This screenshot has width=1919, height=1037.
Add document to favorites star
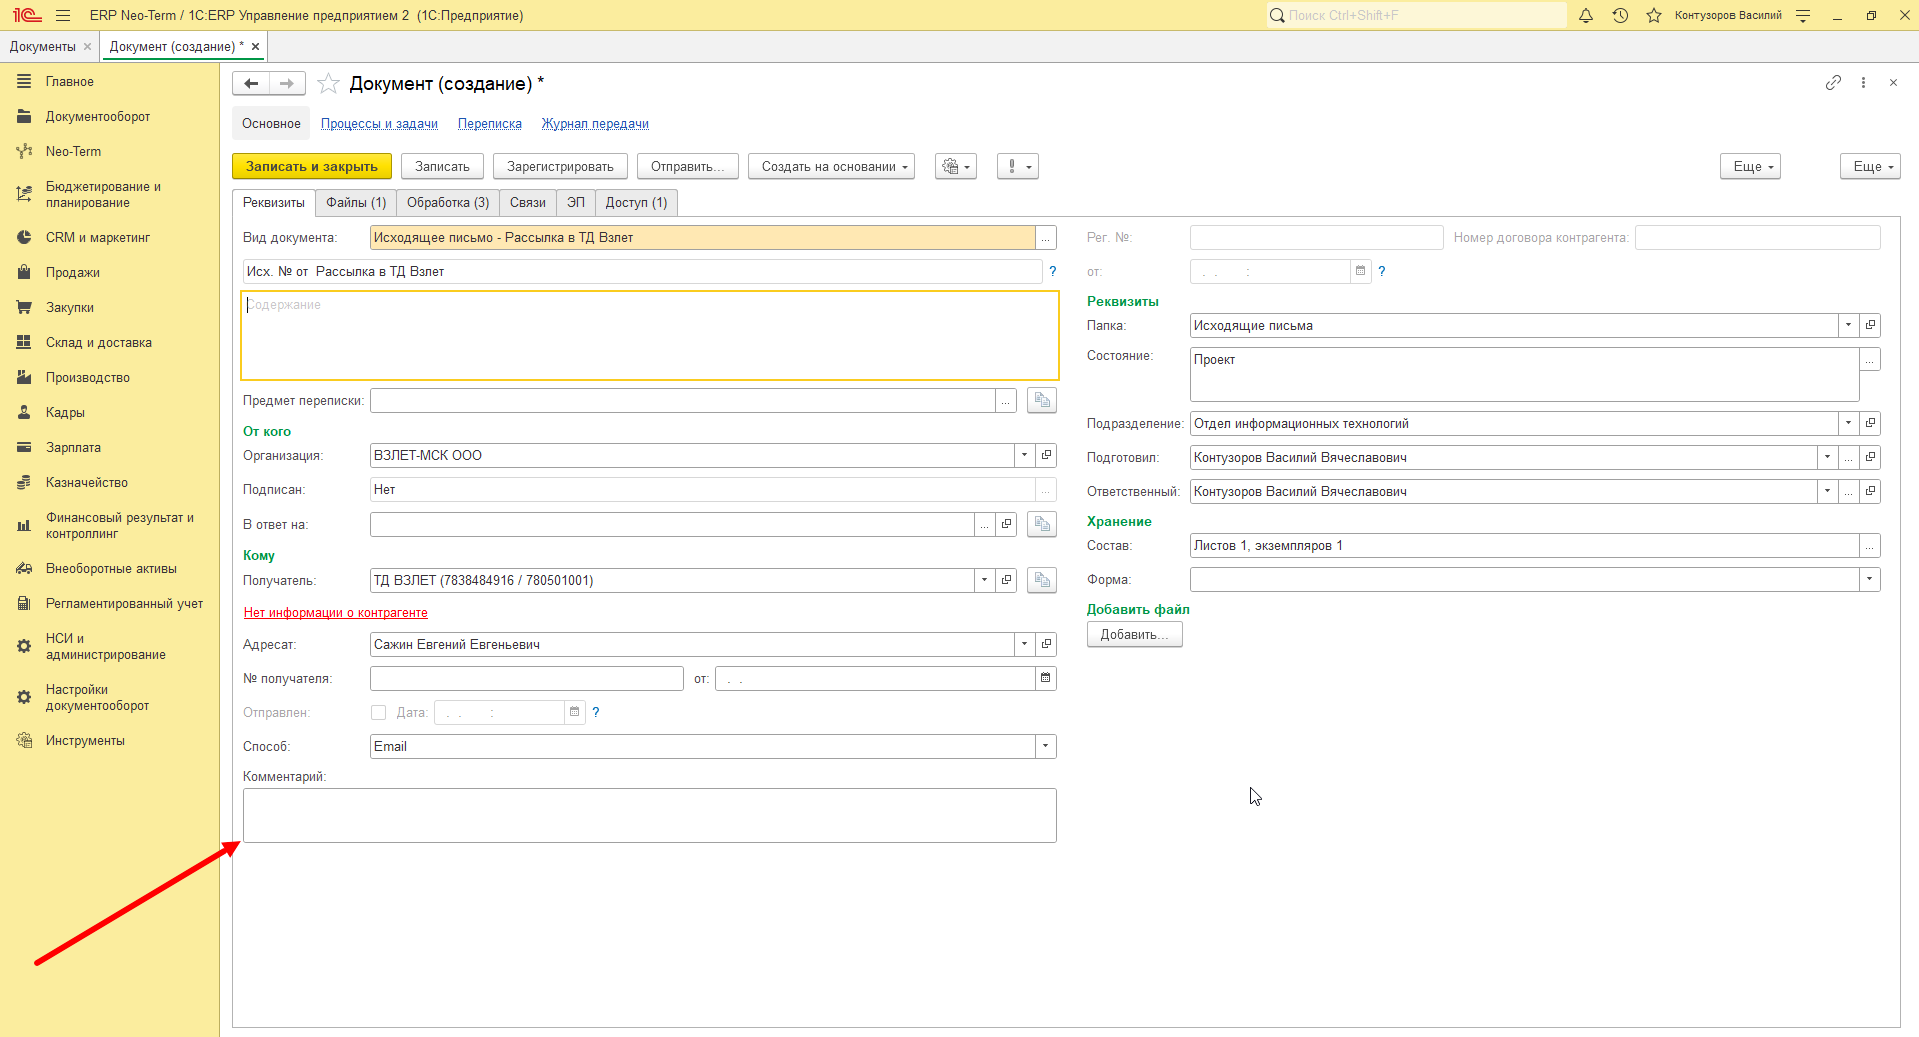click(x=328, y=84)
